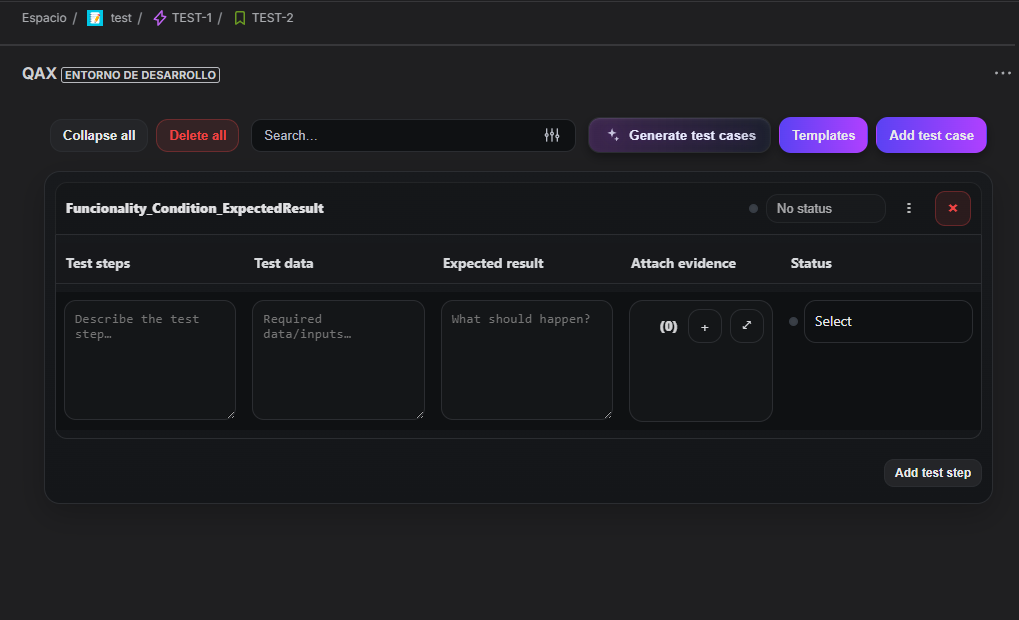The image size is (1019, 620).
Task: Click the Status column header
Action: (811, 263)
